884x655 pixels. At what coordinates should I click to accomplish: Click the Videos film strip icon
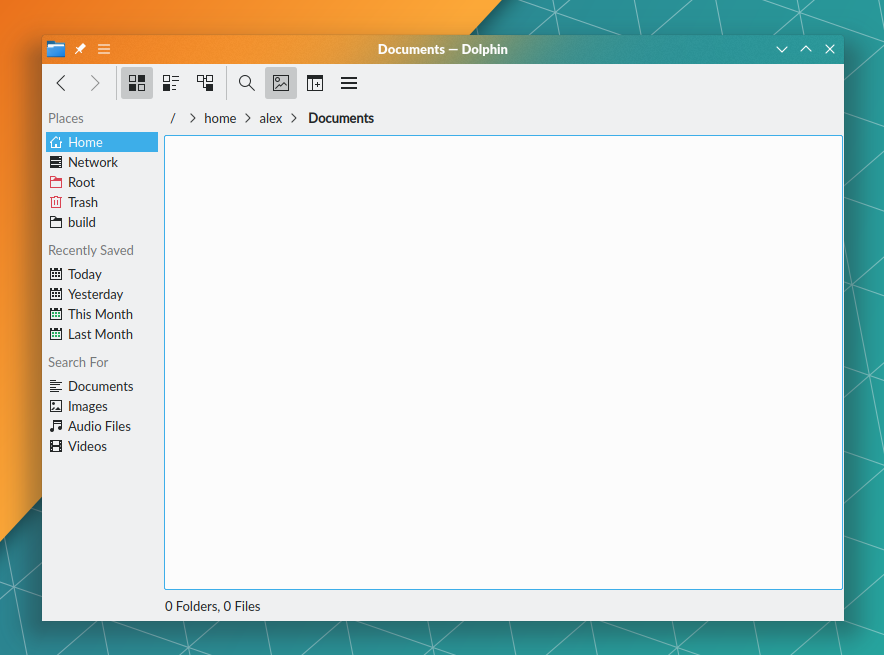pos(56,446)
